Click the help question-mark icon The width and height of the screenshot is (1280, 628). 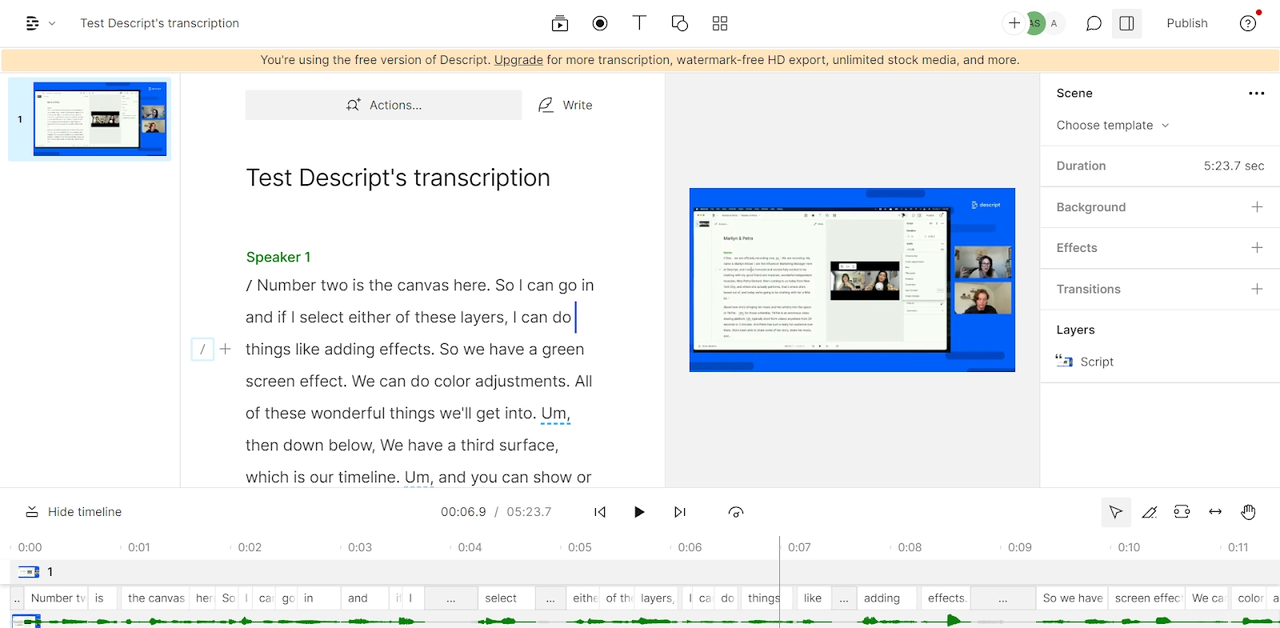pyautogui.click(x=1247, y=23)
